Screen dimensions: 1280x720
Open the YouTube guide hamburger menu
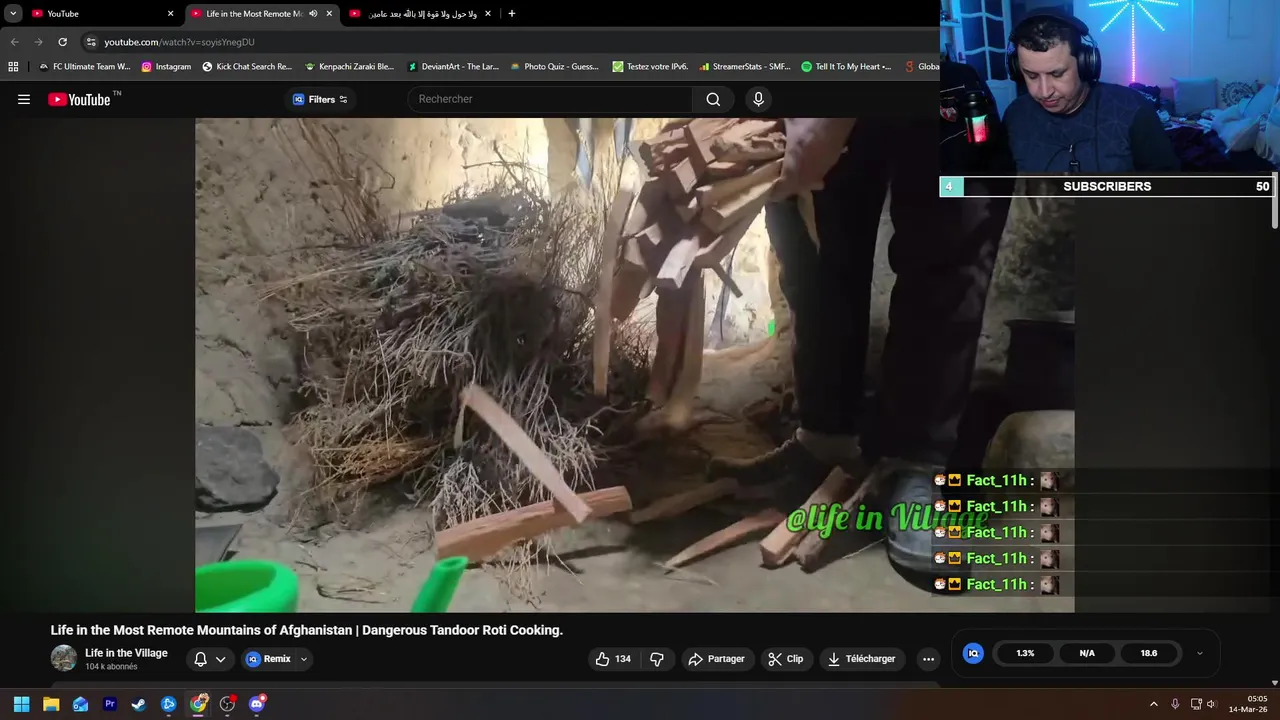click(24, 99)
